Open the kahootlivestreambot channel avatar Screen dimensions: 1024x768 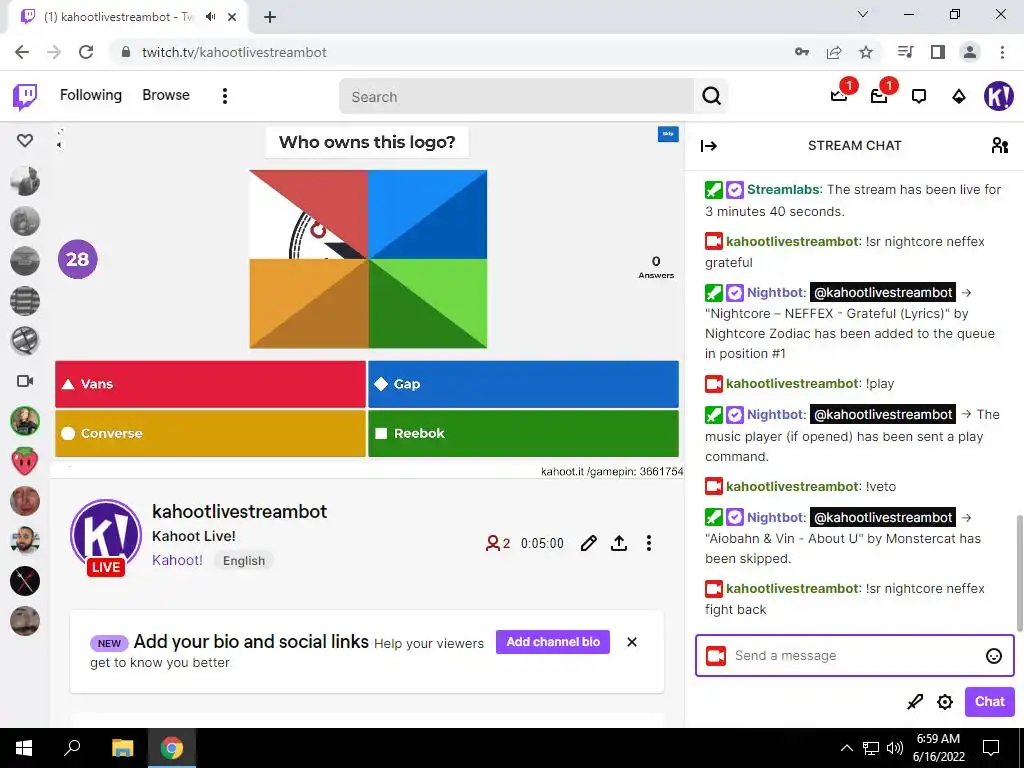(106, 536)
